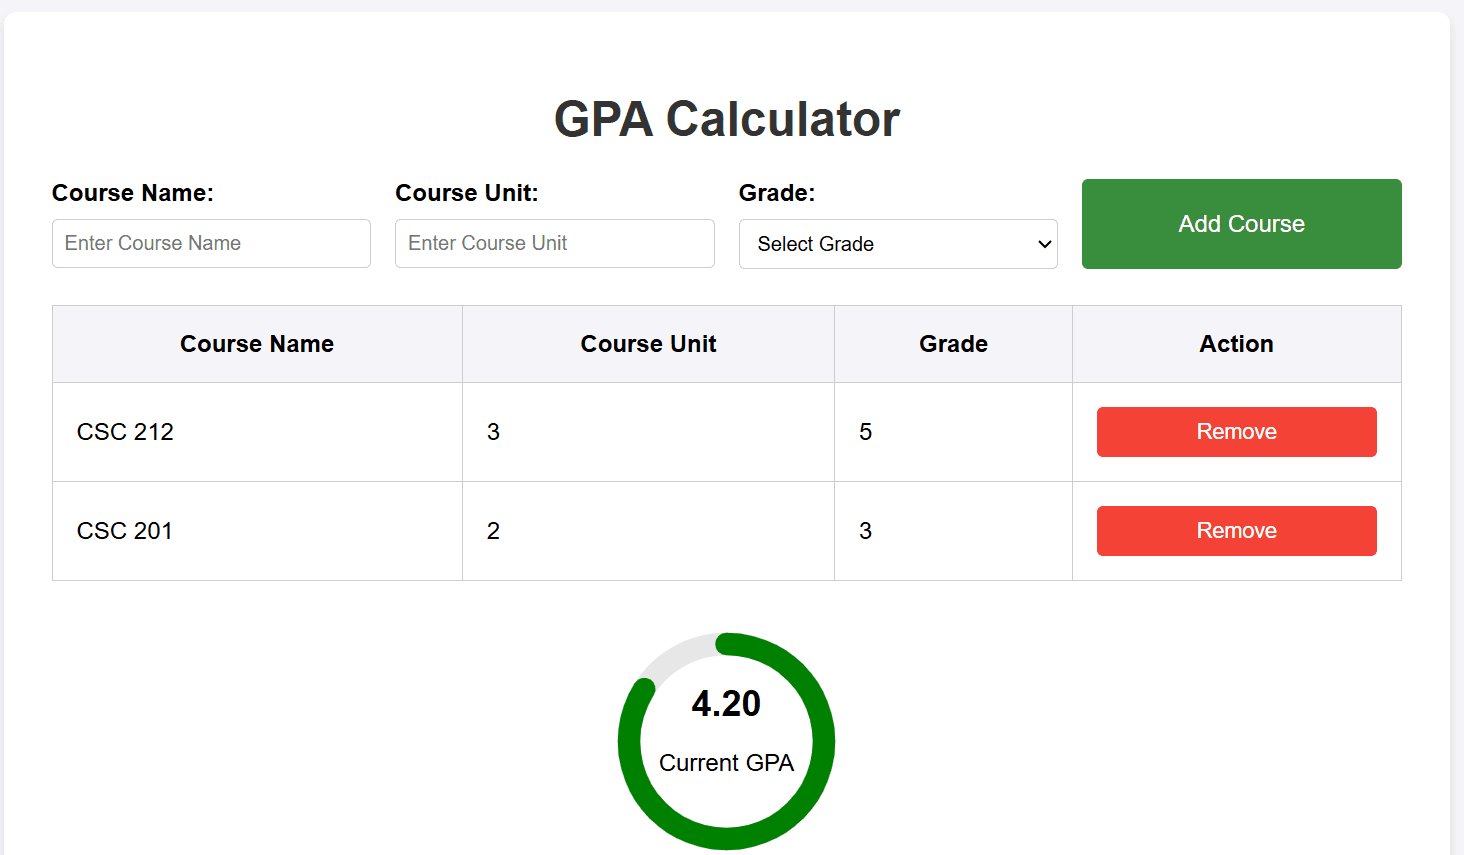1464x855 pixels.
Task: Click the 4.20 GPA value
Action: (727, 703)
